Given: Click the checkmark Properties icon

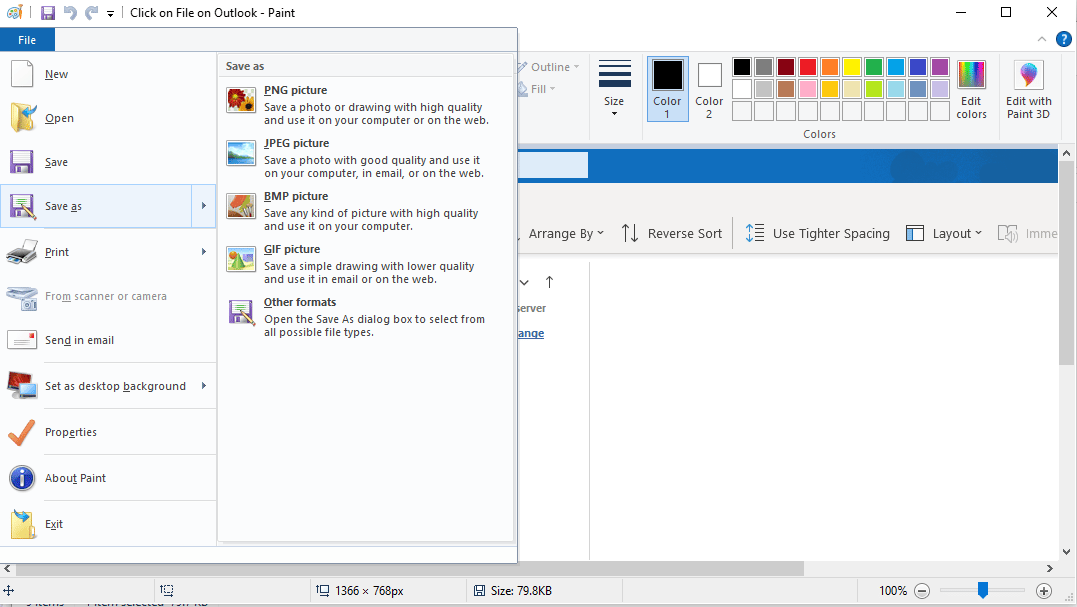Looking at the screenshot, I should 21,432.
